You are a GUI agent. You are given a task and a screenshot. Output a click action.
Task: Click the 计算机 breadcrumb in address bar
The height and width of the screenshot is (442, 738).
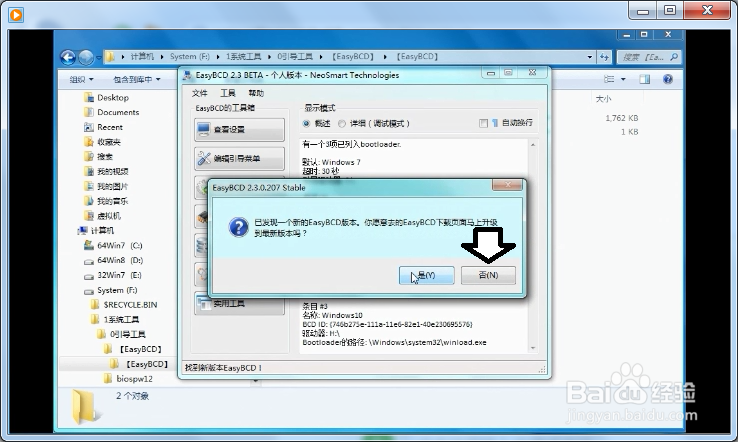click(x=142, y=56)
